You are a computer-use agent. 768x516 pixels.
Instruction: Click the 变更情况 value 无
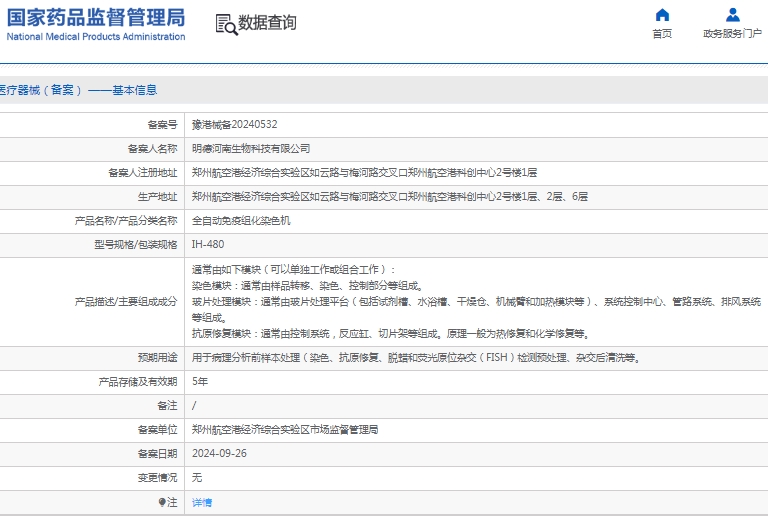pyautogui.click(x=197, y=478)
